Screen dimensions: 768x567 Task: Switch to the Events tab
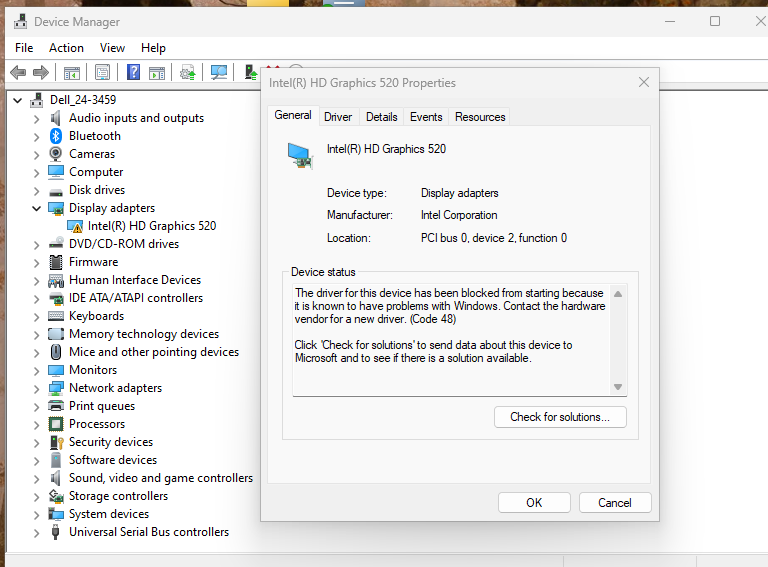(x=426, y=117)
